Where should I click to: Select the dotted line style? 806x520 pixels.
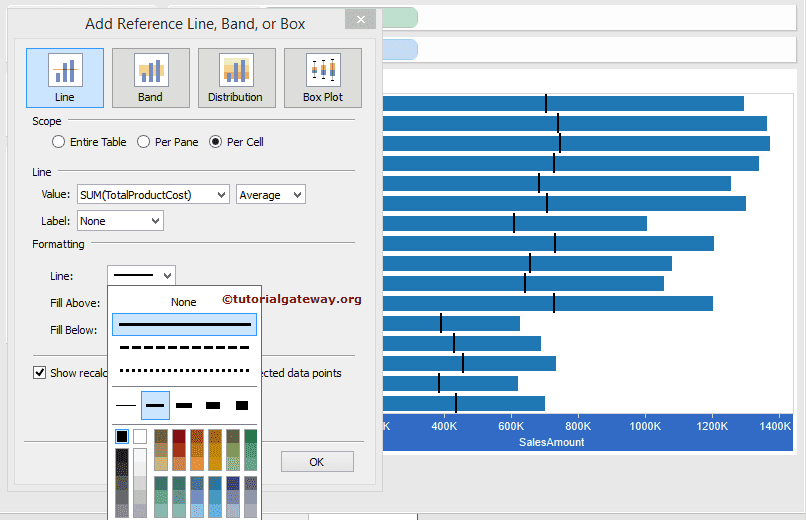point(184,370)
